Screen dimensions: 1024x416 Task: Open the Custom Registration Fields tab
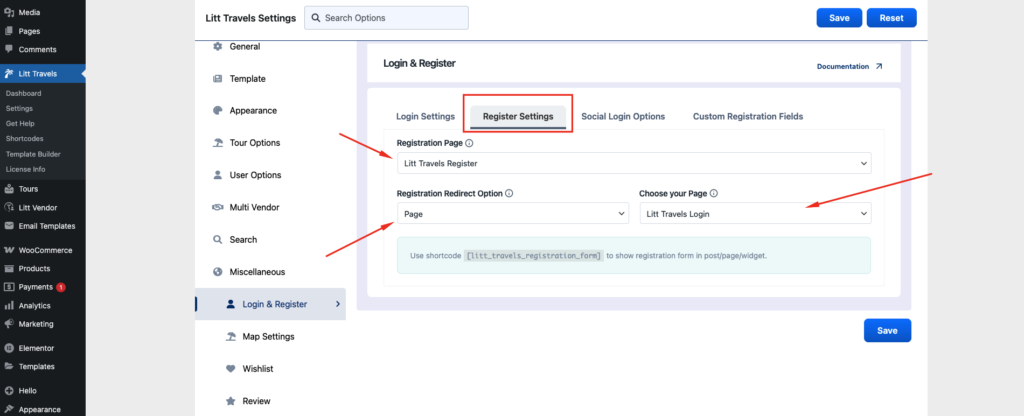[x=747, y=116]
